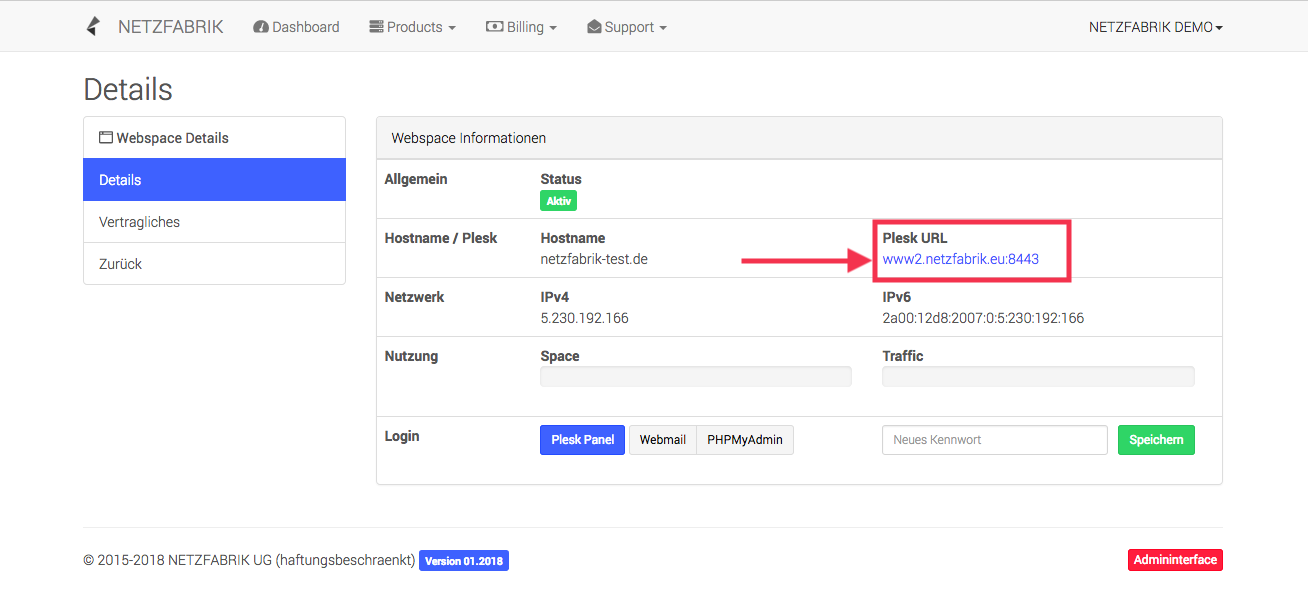
Task: Click the Webspace Details window icon
Action: [105, 138]
